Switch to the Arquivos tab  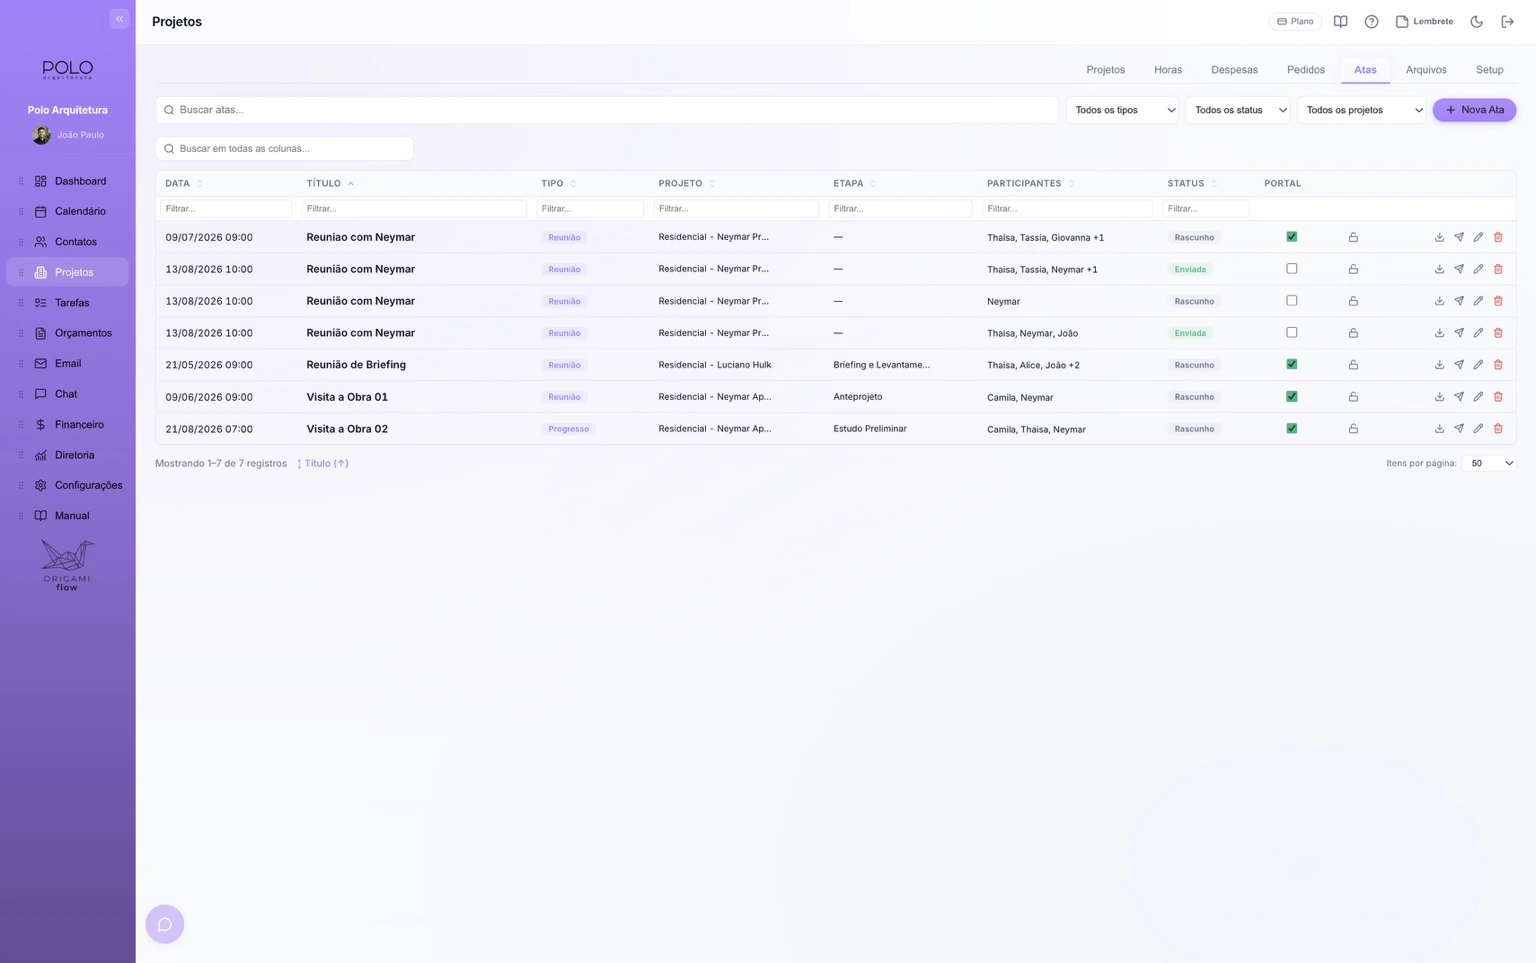click(1426, 70)
